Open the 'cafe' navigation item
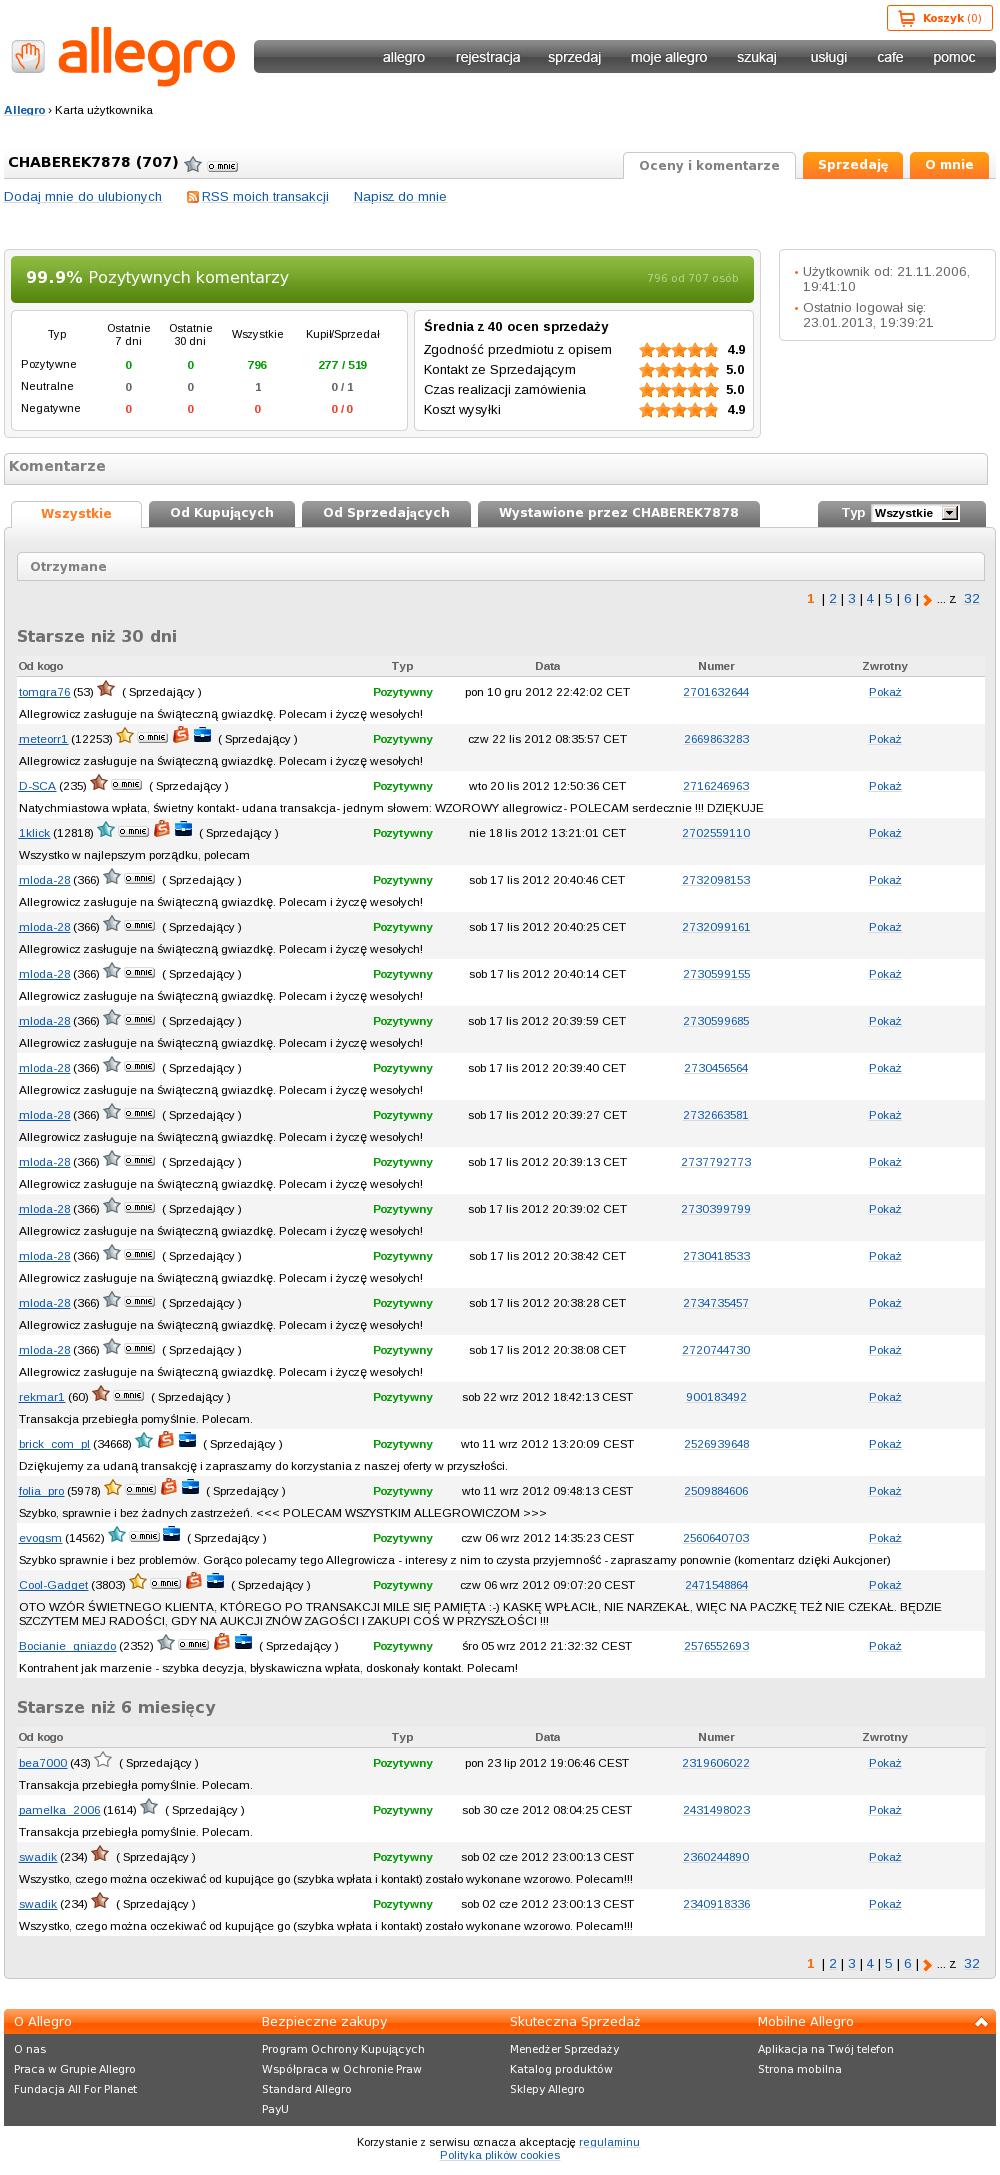 click(x=890, y=57)
